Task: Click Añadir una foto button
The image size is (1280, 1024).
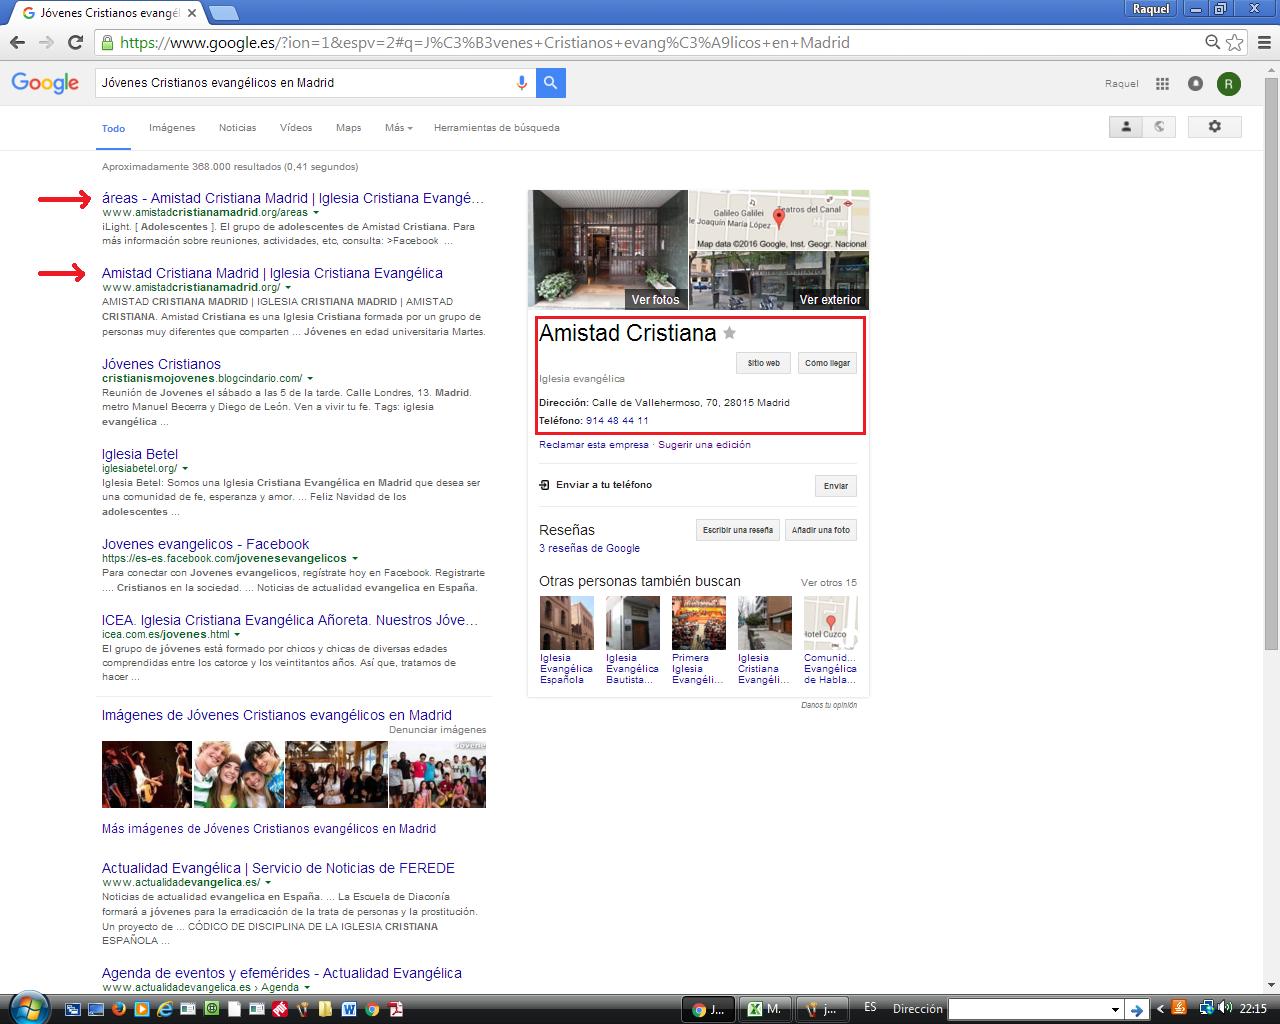Action: point(821,530)
